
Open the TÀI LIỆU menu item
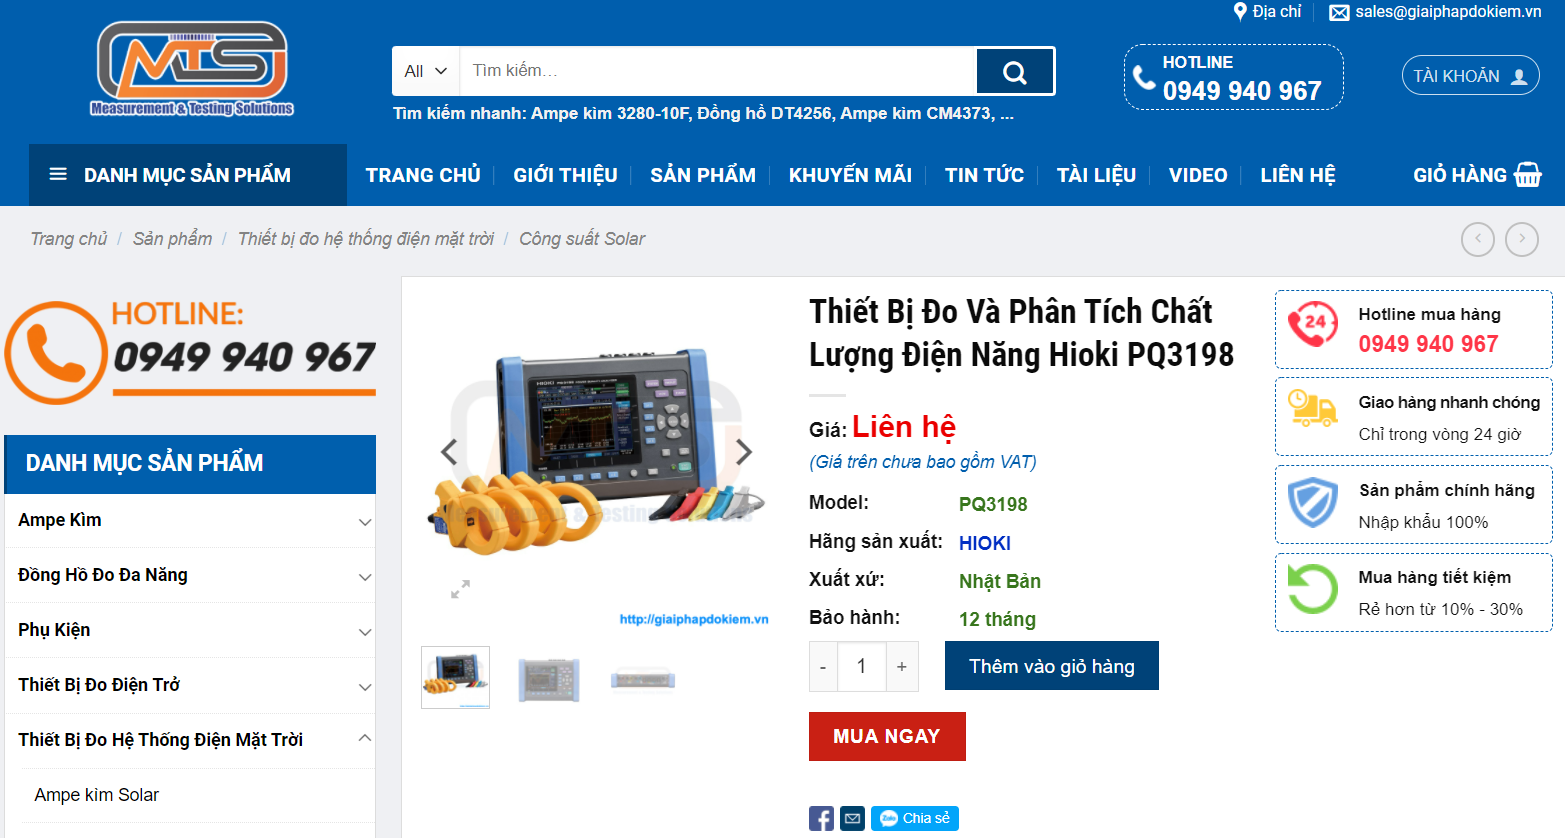click(1096, 175)
